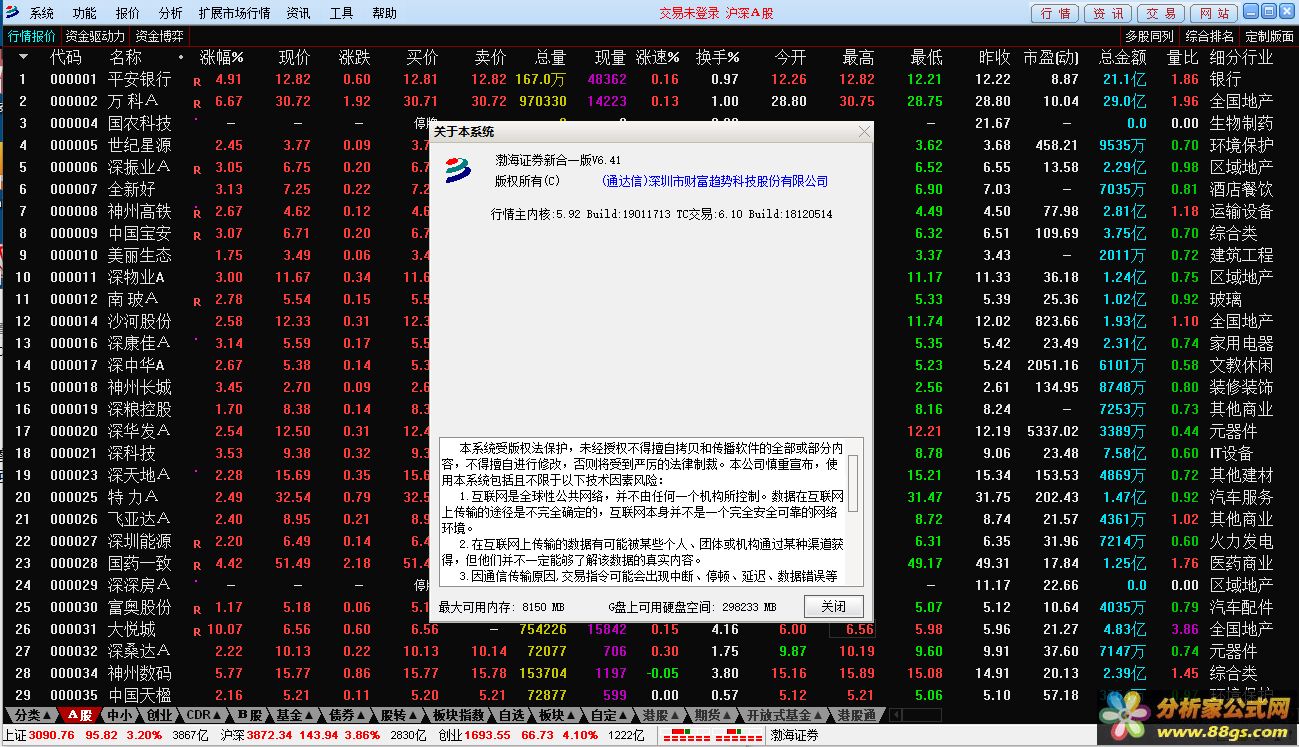Image resolution: width=1299 pixels, height=747 pixels.
Task: Select stock row 000031 大悦城
Action: coord(649,629)
